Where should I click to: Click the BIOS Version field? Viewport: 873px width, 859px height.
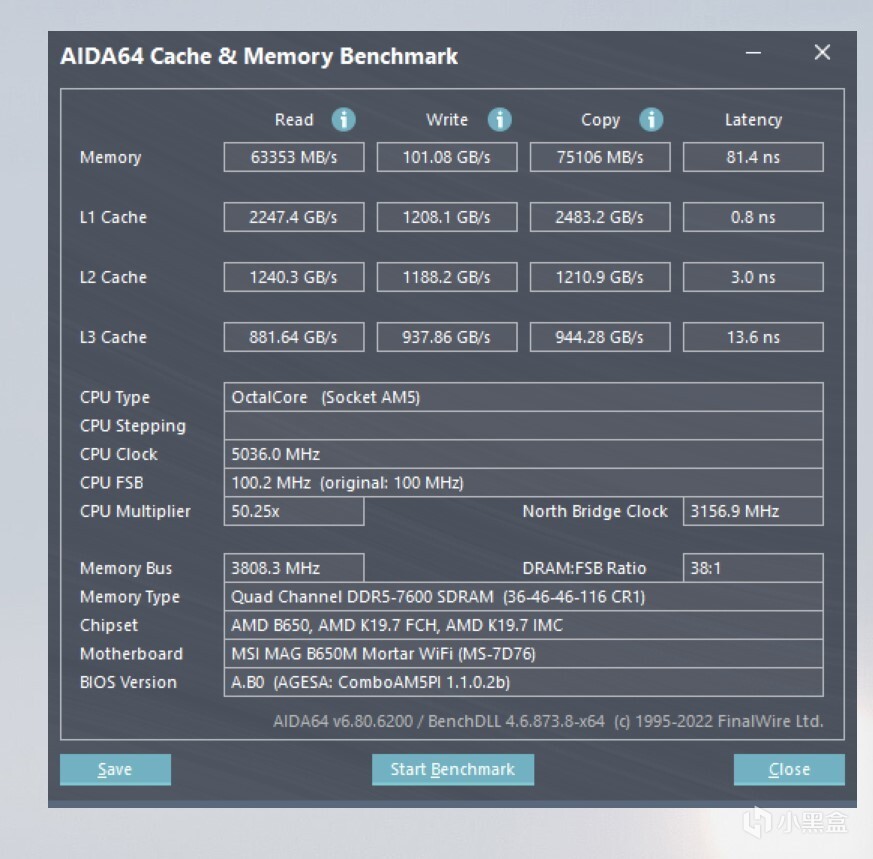[523, 682]
